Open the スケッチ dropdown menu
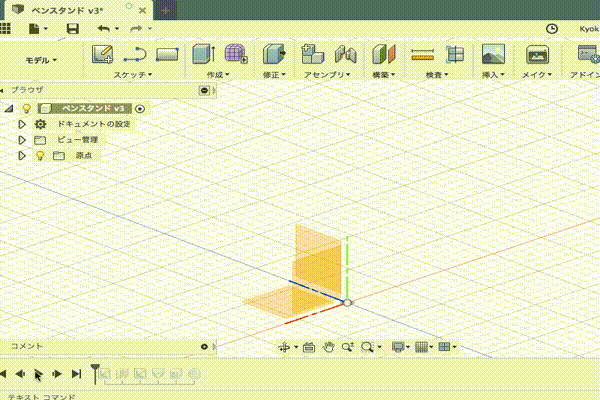 tap(133, 75)
